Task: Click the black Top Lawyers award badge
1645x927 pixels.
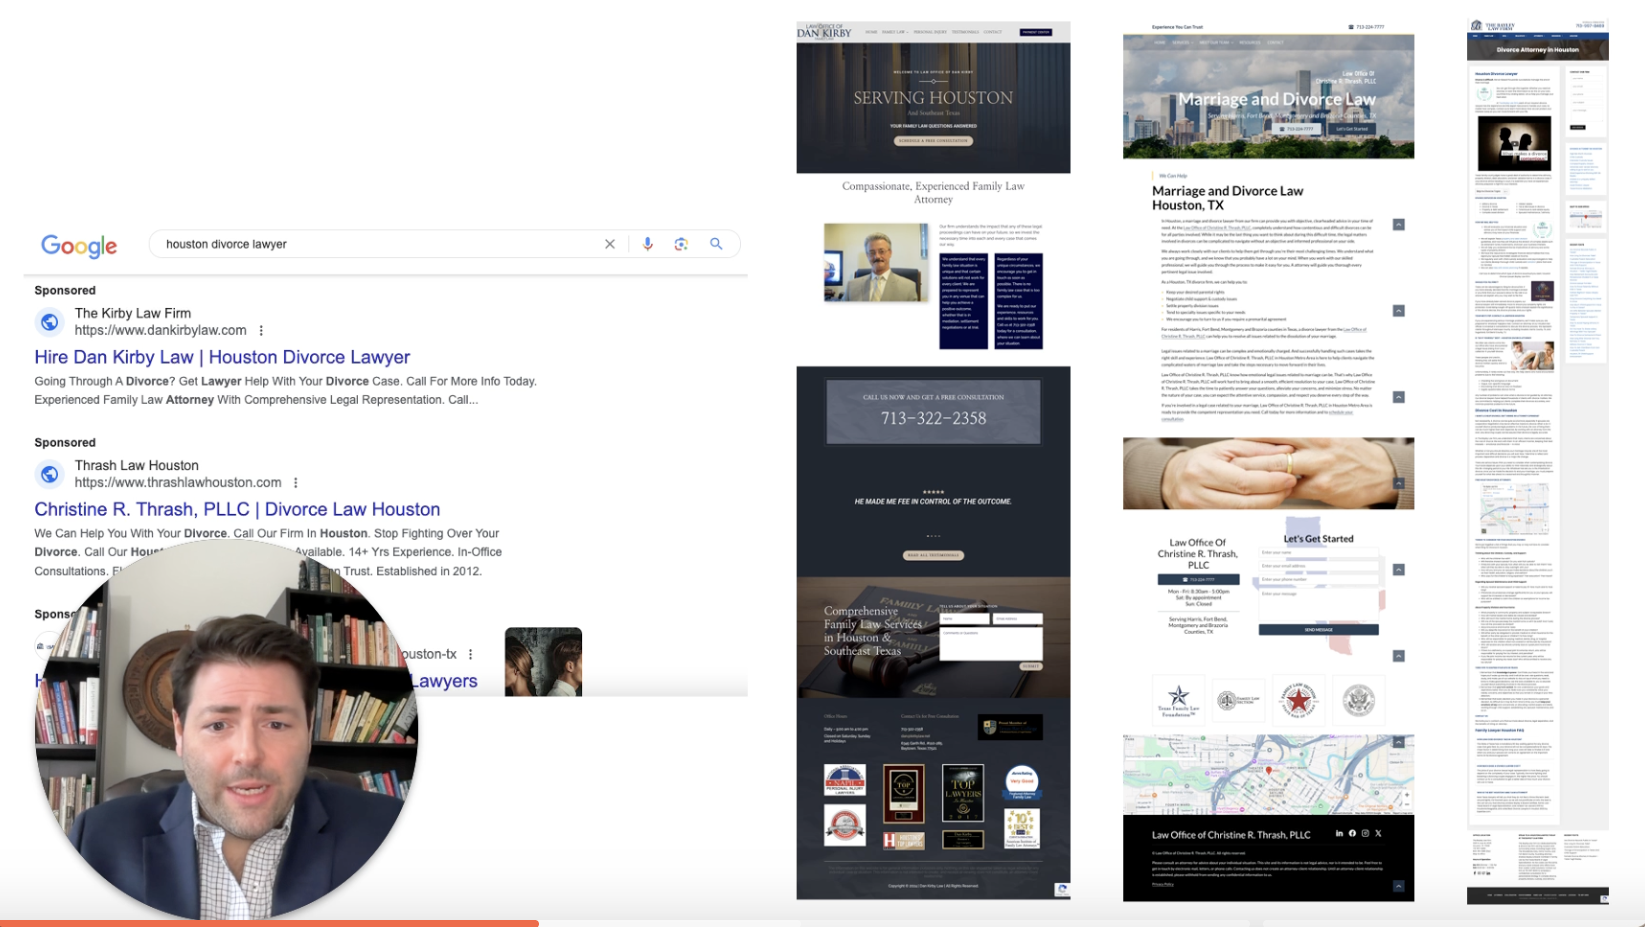Action: tap(962, 793)
